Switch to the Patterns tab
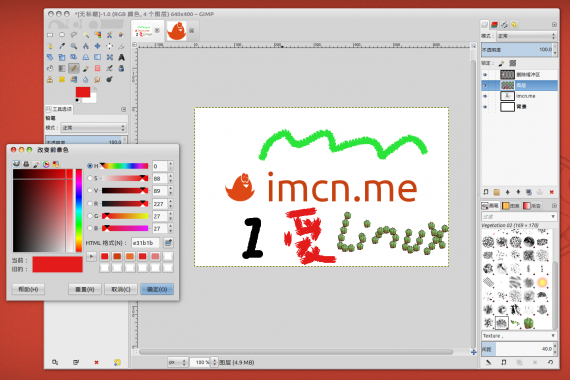 (511, 205)
